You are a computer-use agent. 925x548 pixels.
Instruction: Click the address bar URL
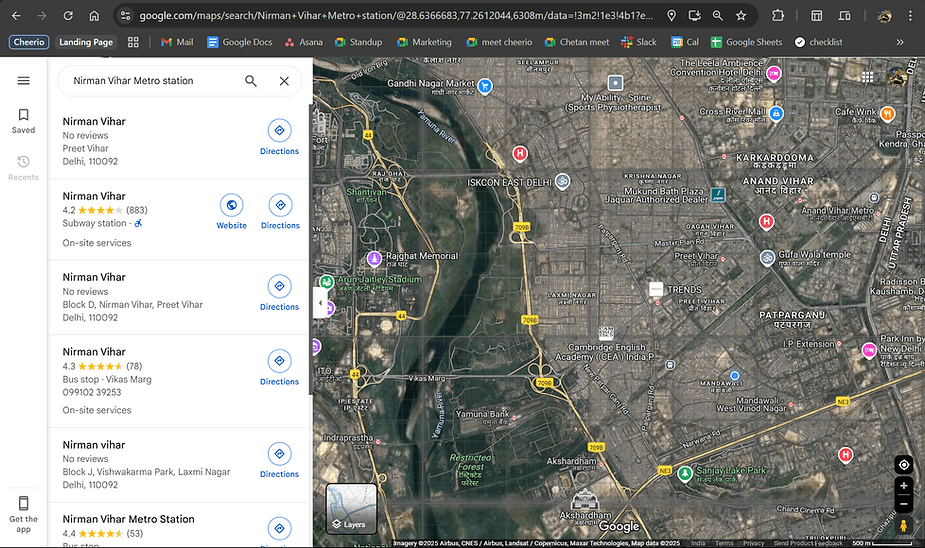coord(396,16)
